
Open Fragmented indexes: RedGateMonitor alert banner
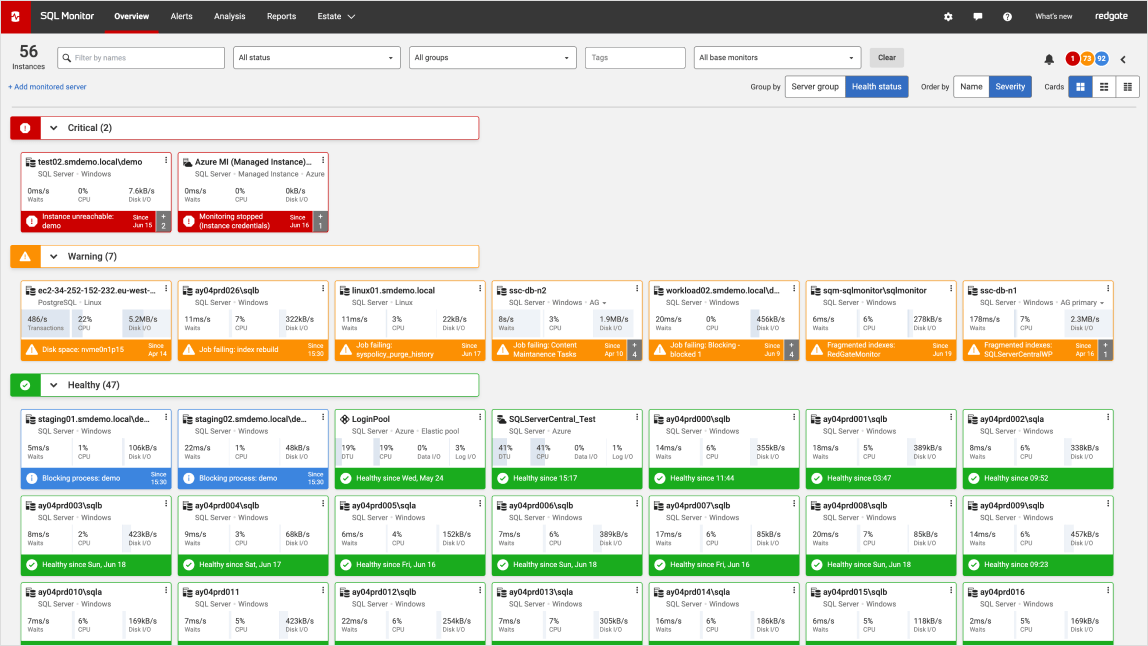pyautogui.click(x=882, y=349)
